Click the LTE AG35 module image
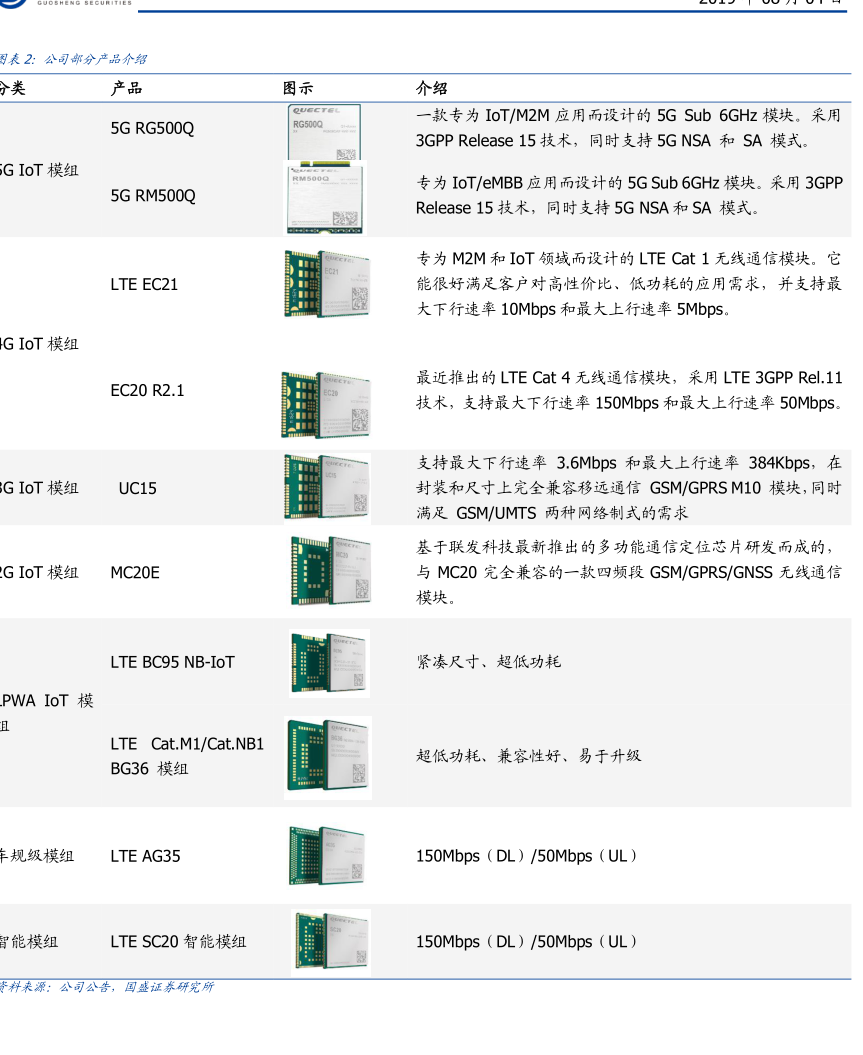Image resolution: width=863 pixels, height=1055 pixels. (x=328, y=856)
